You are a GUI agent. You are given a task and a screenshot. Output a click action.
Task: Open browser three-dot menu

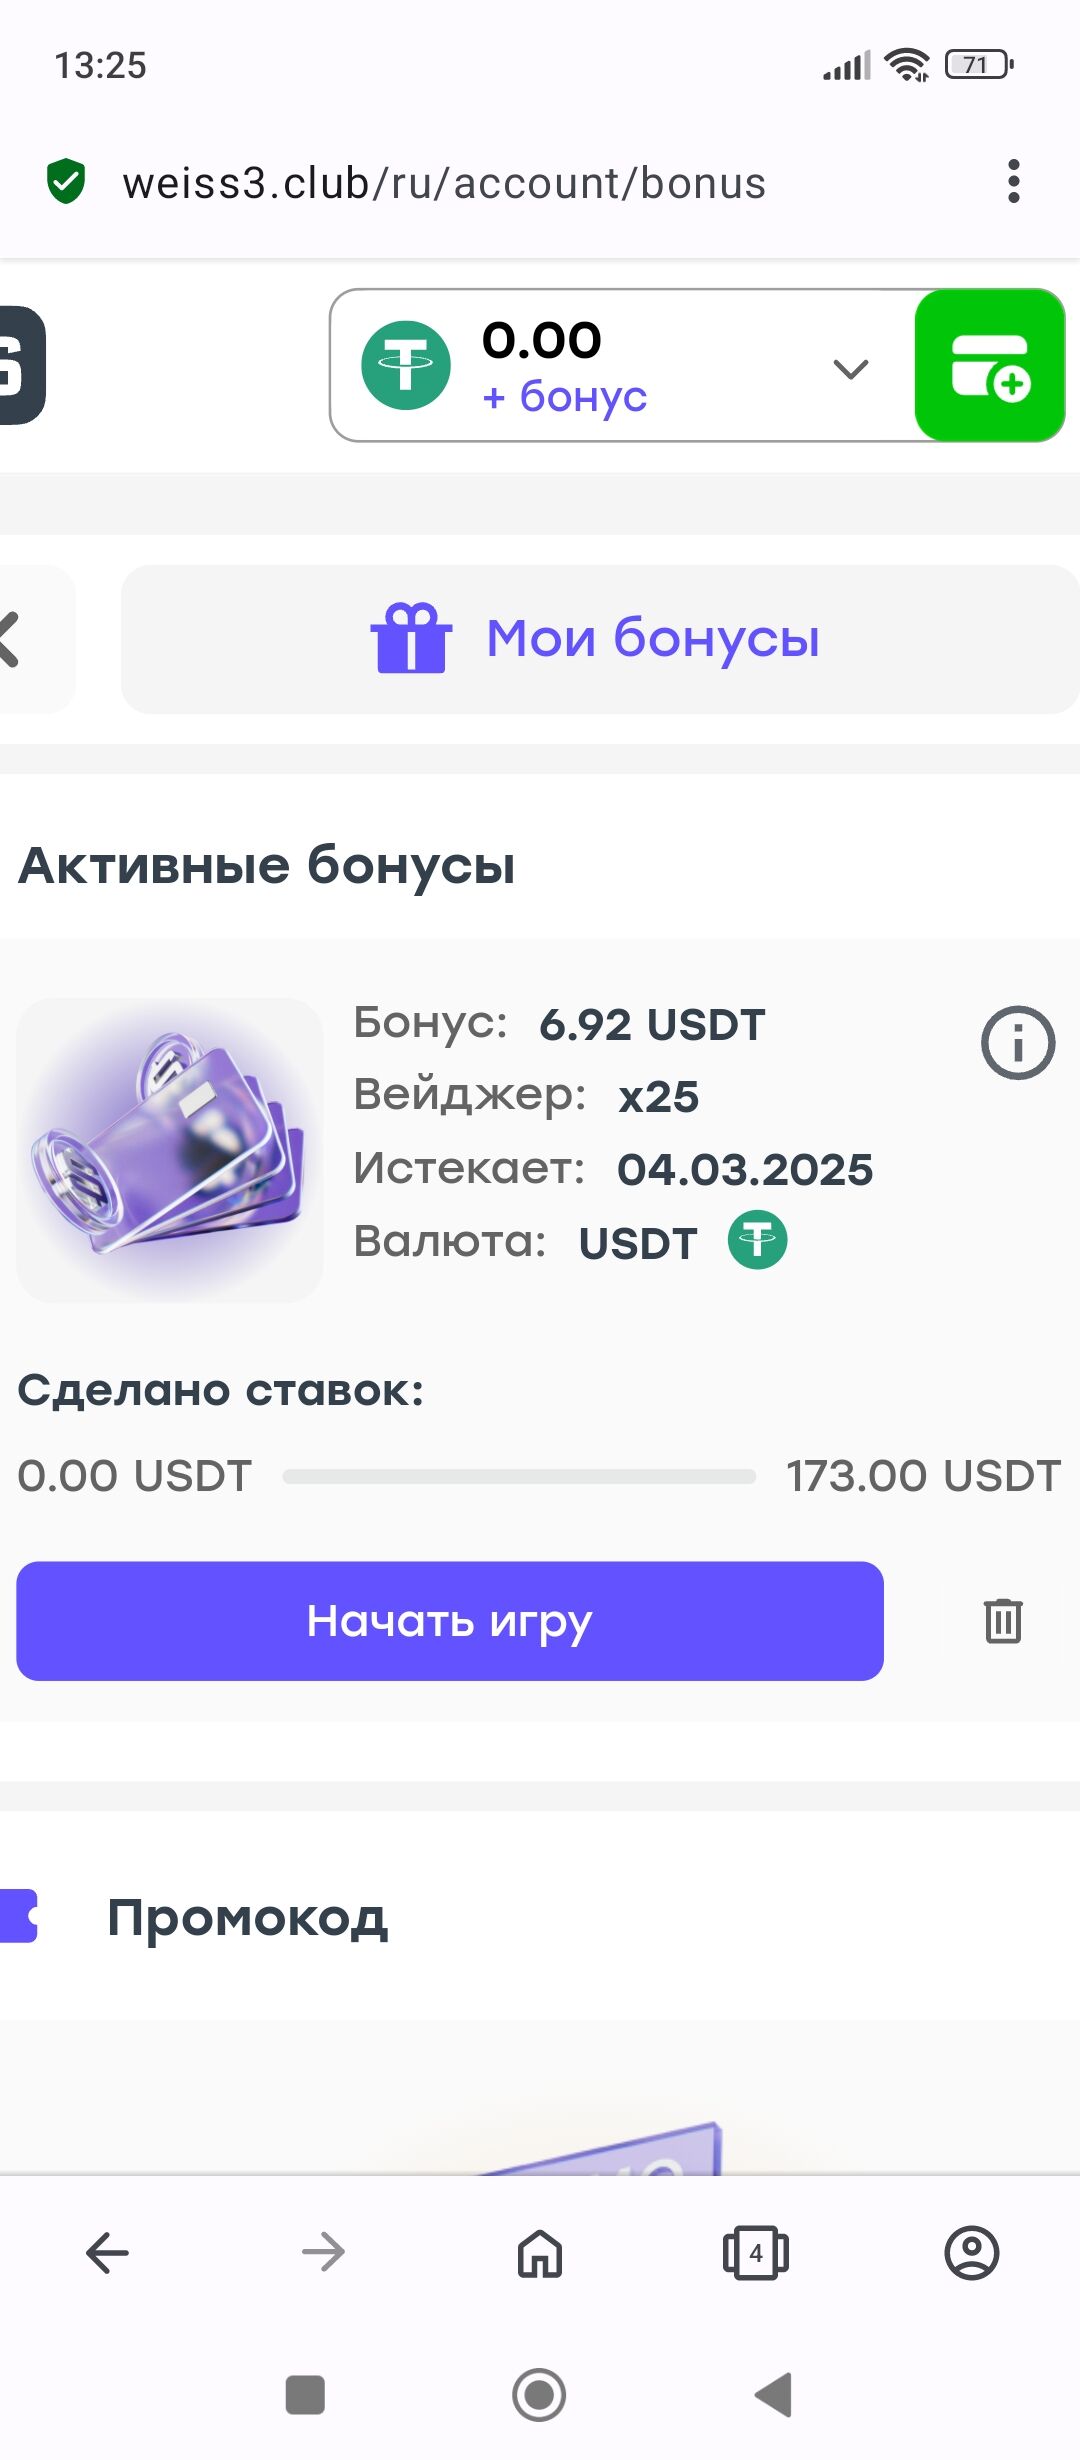coord(1013,182)
